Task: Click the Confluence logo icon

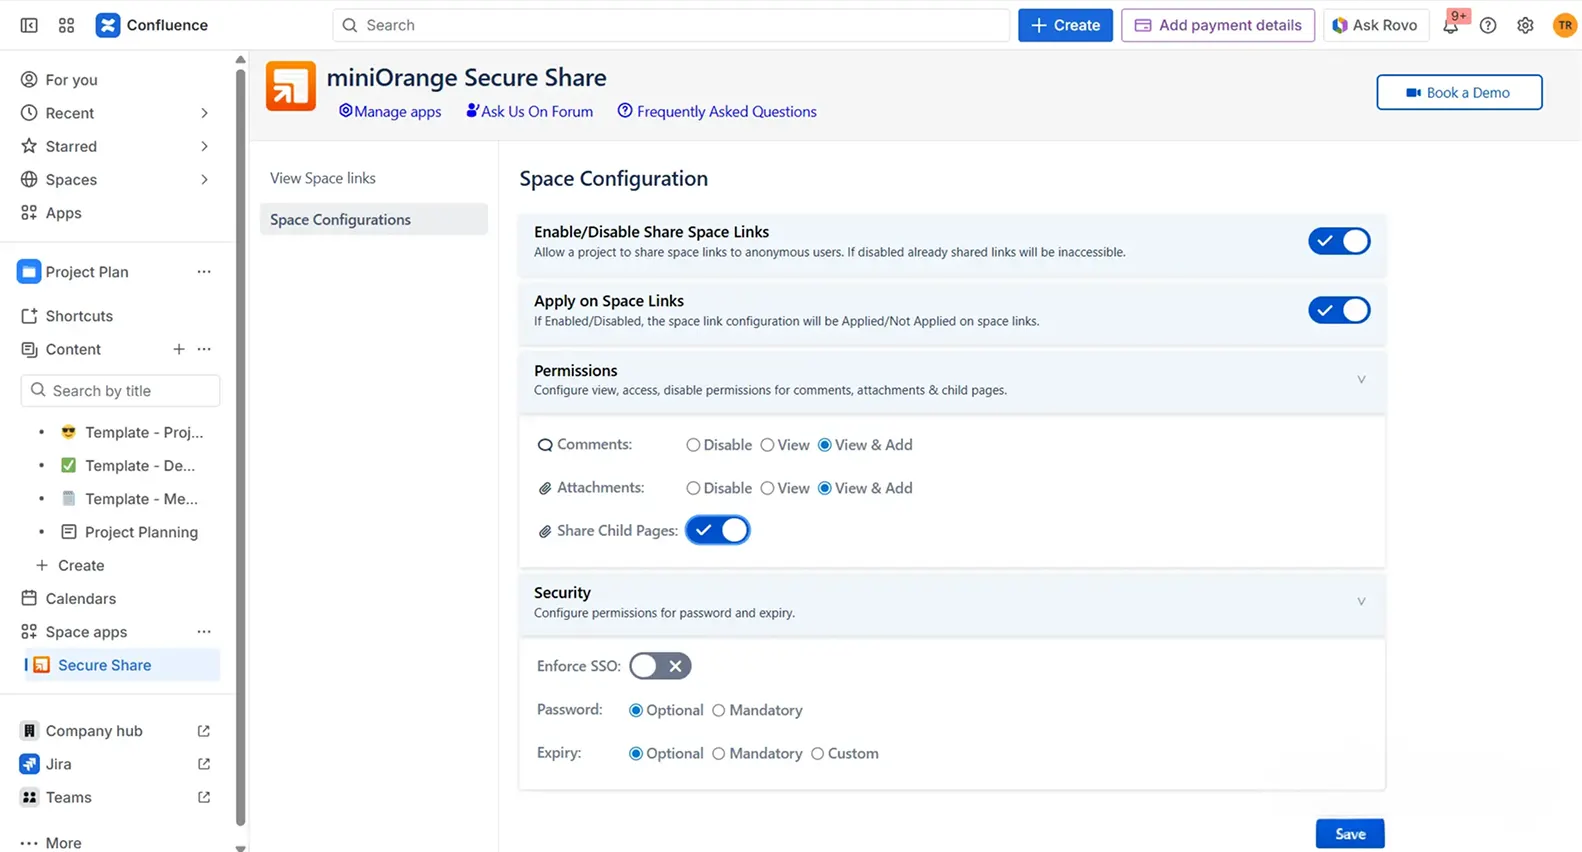Action: click(108, 25)
